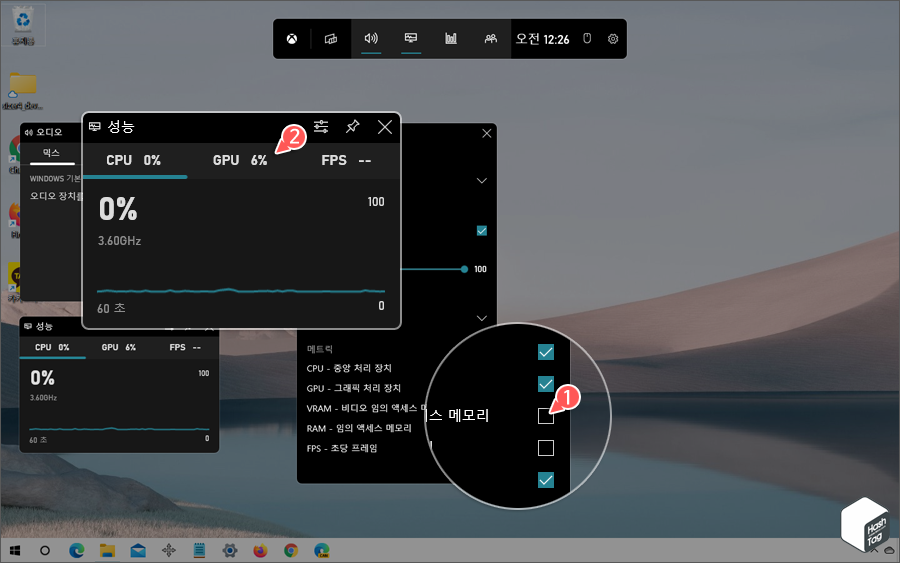Switch to 믹스 tab in audio widget

point(51,153)
